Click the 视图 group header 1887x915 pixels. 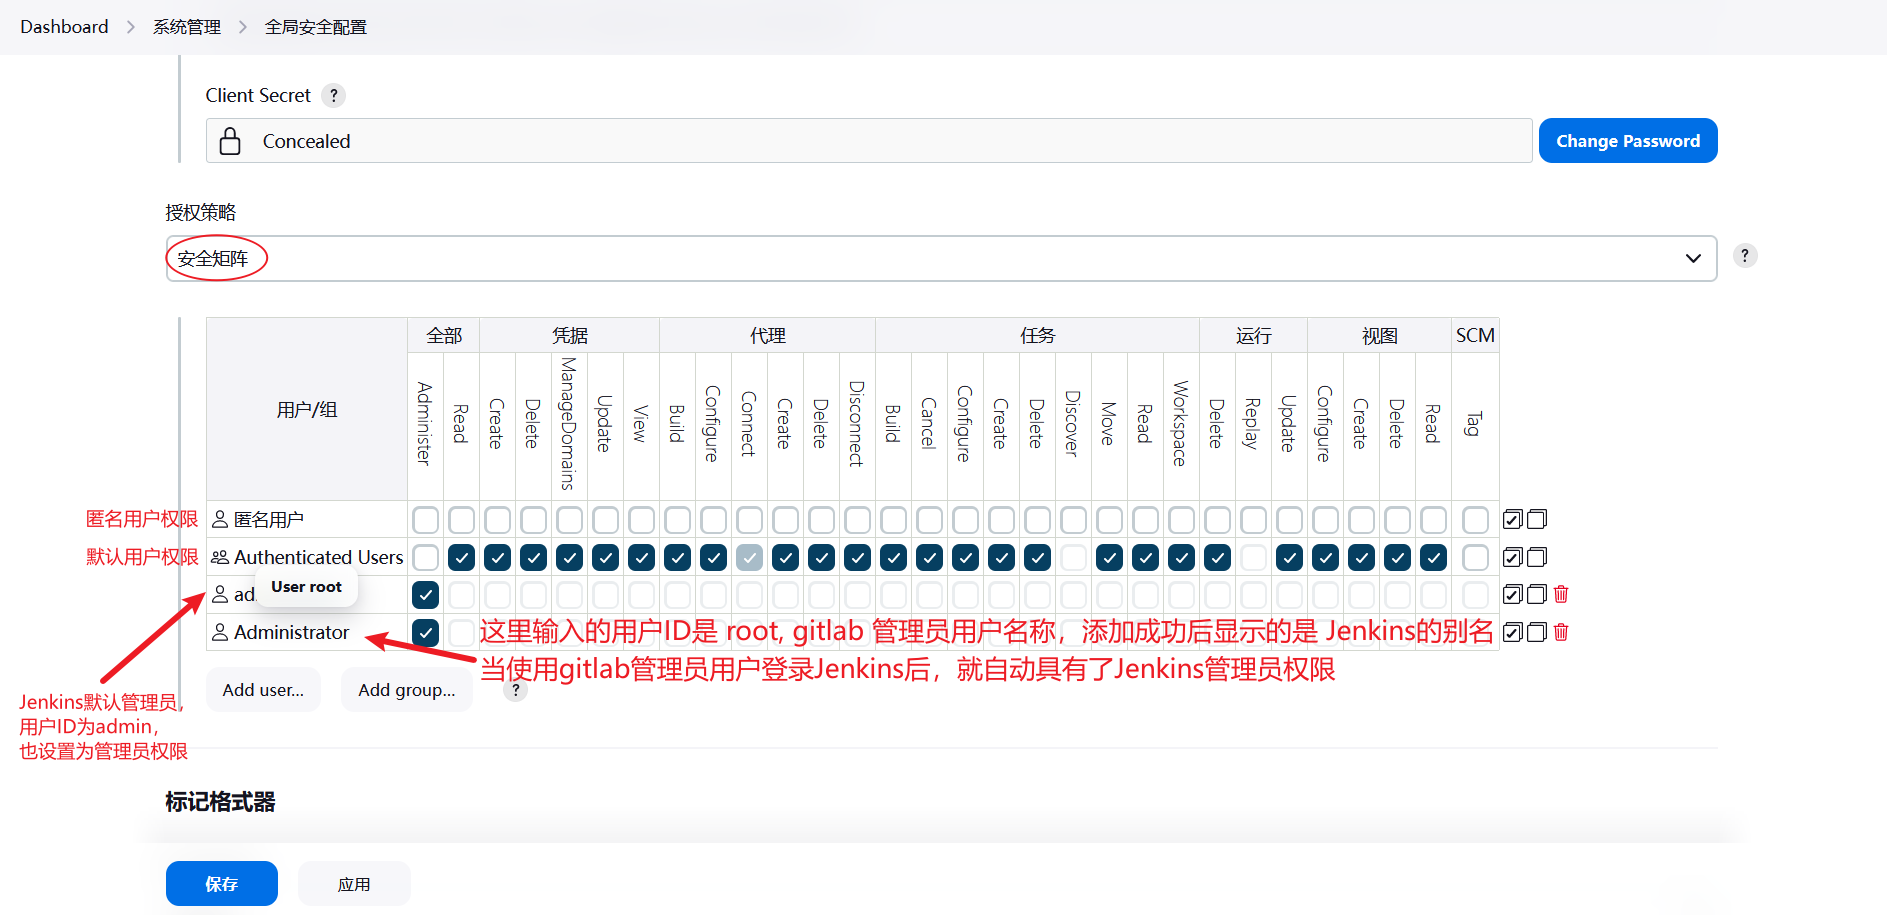pyautogui.click(x=1380, y=336)
